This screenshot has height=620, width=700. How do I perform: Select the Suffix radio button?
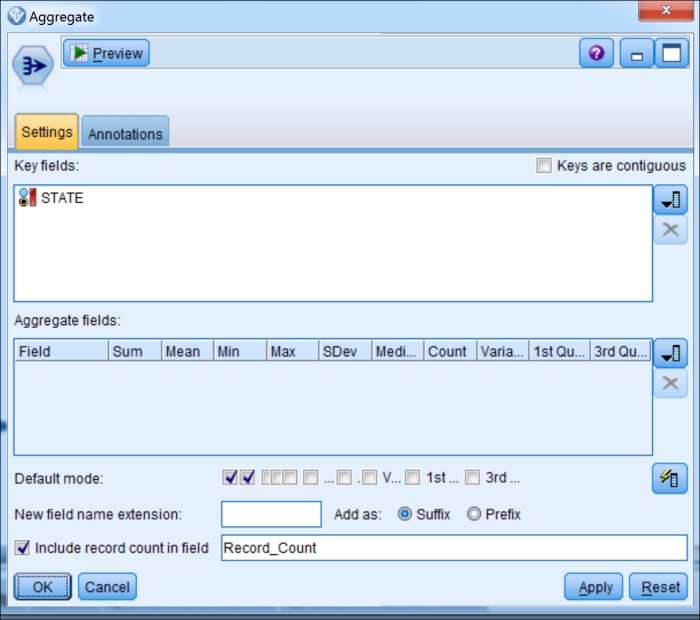[404, 514]
